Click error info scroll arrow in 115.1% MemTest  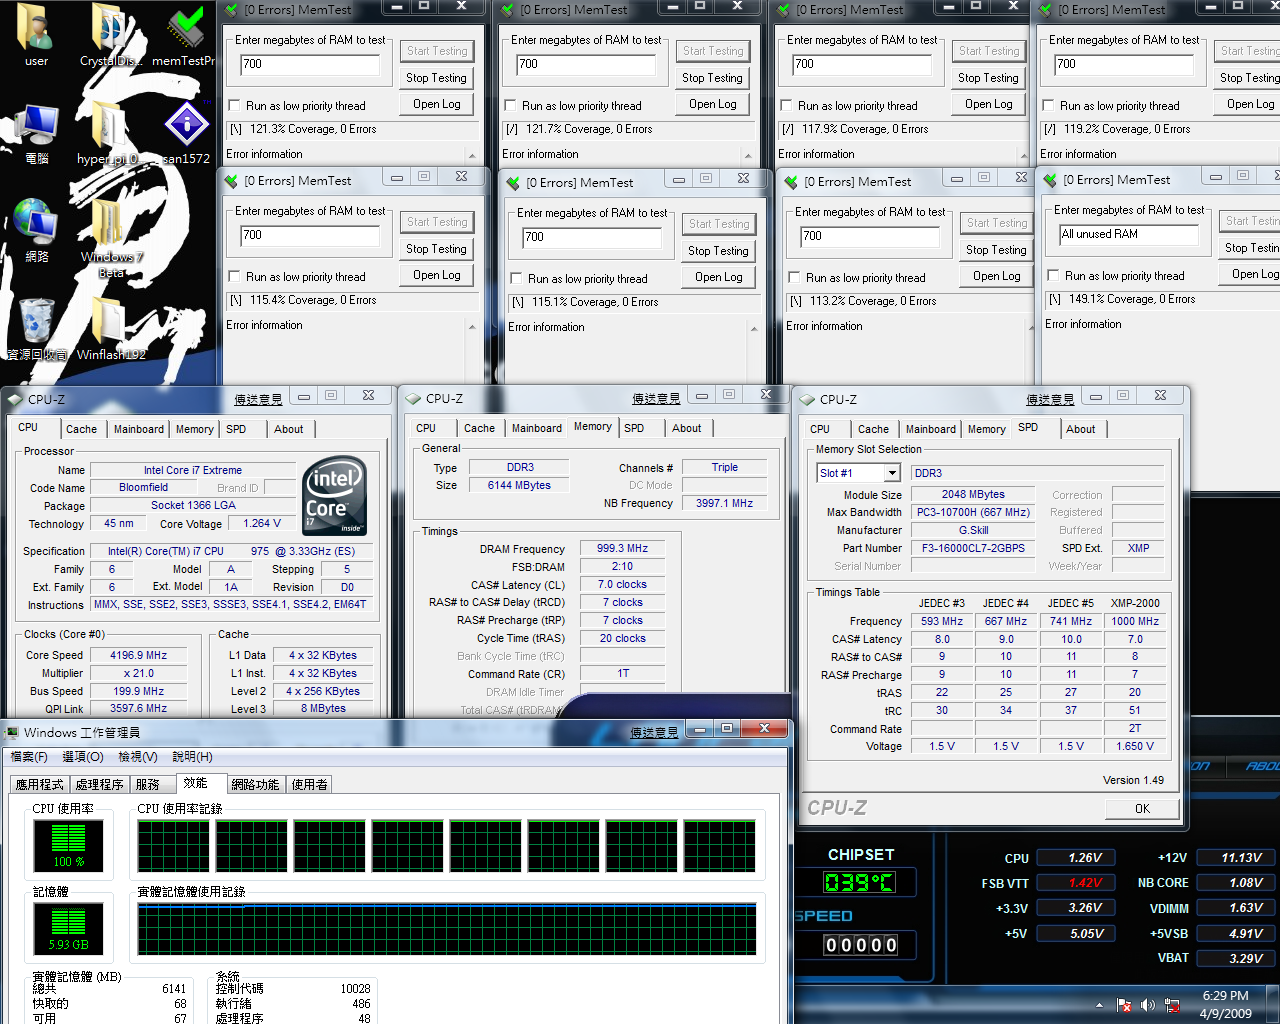pos(754,329)
